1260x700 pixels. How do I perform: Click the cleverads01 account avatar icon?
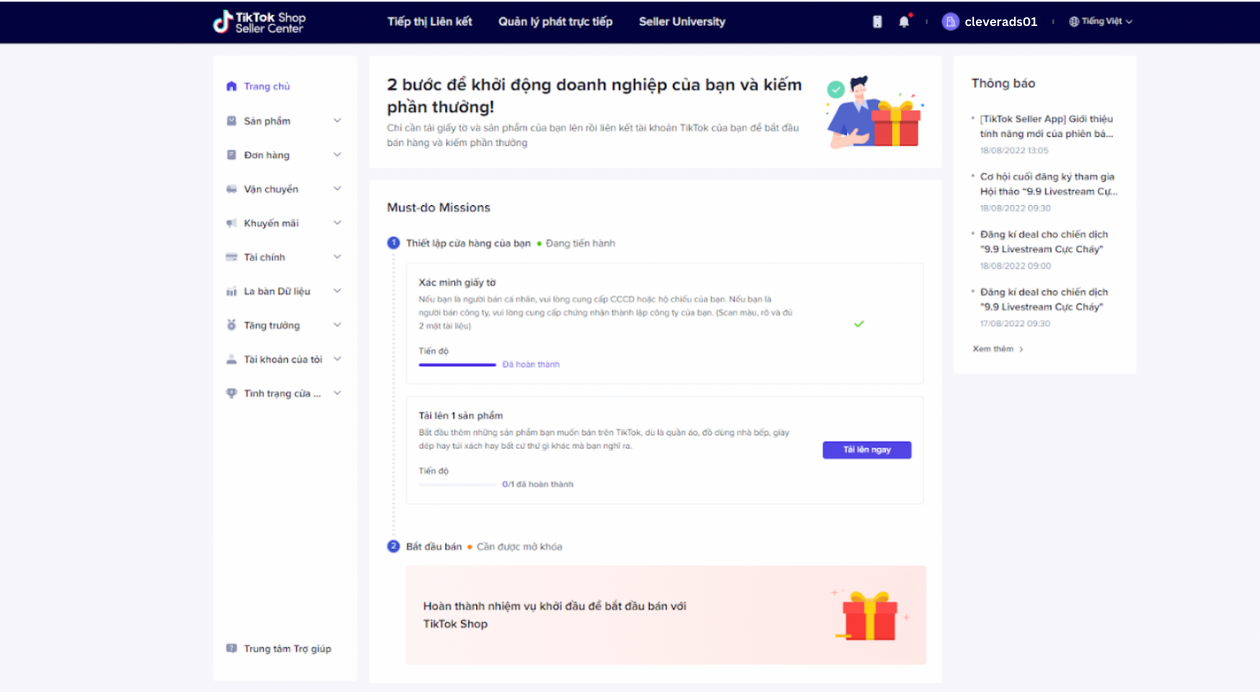pos(950,21)
